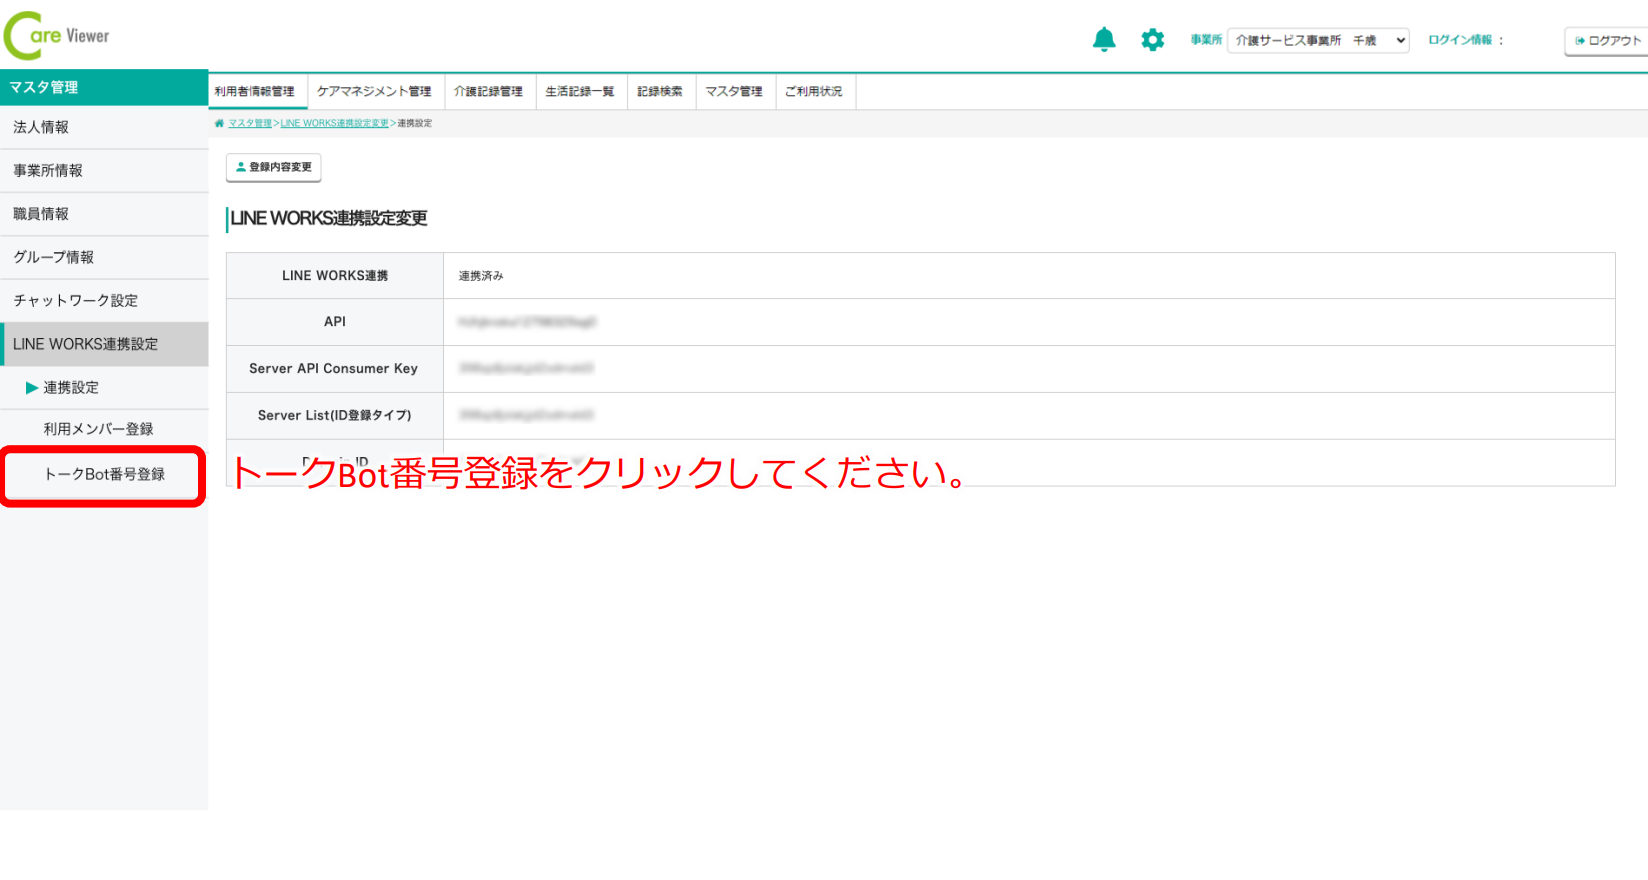The width and height of the screenshot is (1648, 880).
Task: Open settings via the gear icon
Action: [1153, 40]
